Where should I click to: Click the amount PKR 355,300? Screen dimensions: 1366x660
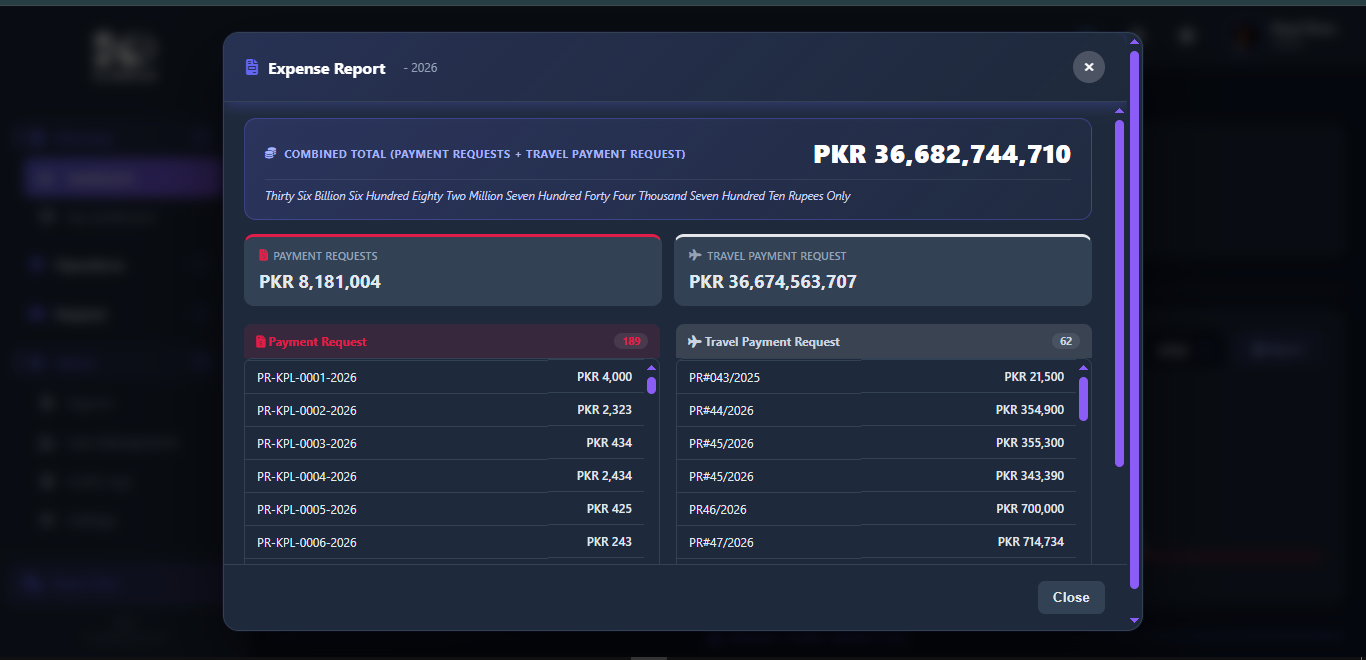tap(1030, 443)
